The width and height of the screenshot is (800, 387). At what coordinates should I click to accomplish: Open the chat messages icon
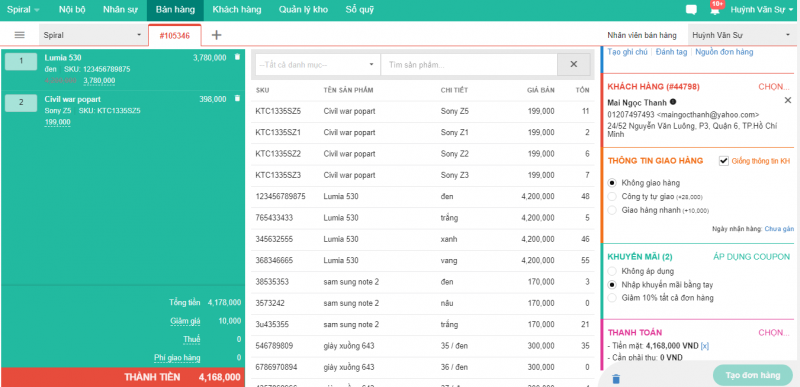point(691,10)
